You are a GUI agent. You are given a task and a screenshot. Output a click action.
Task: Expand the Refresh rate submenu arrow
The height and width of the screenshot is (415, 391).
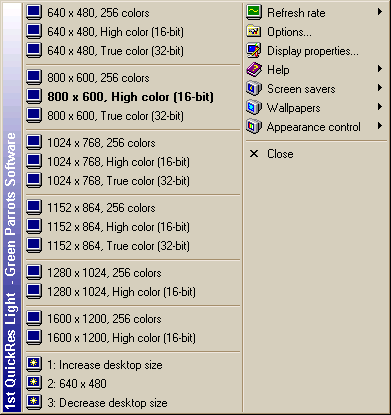tap(380, 12)
